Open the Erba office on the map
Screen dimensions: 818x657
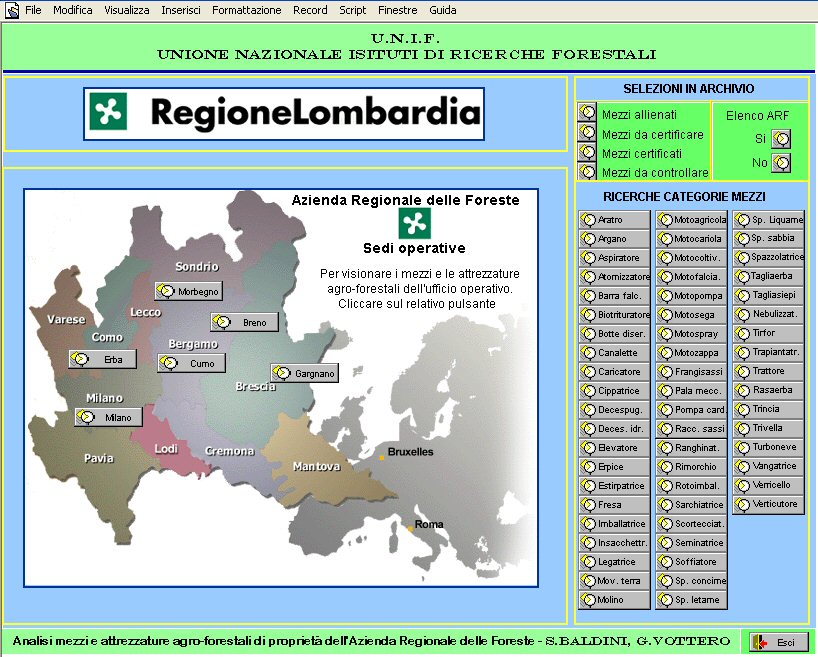[x=103, y=359]
